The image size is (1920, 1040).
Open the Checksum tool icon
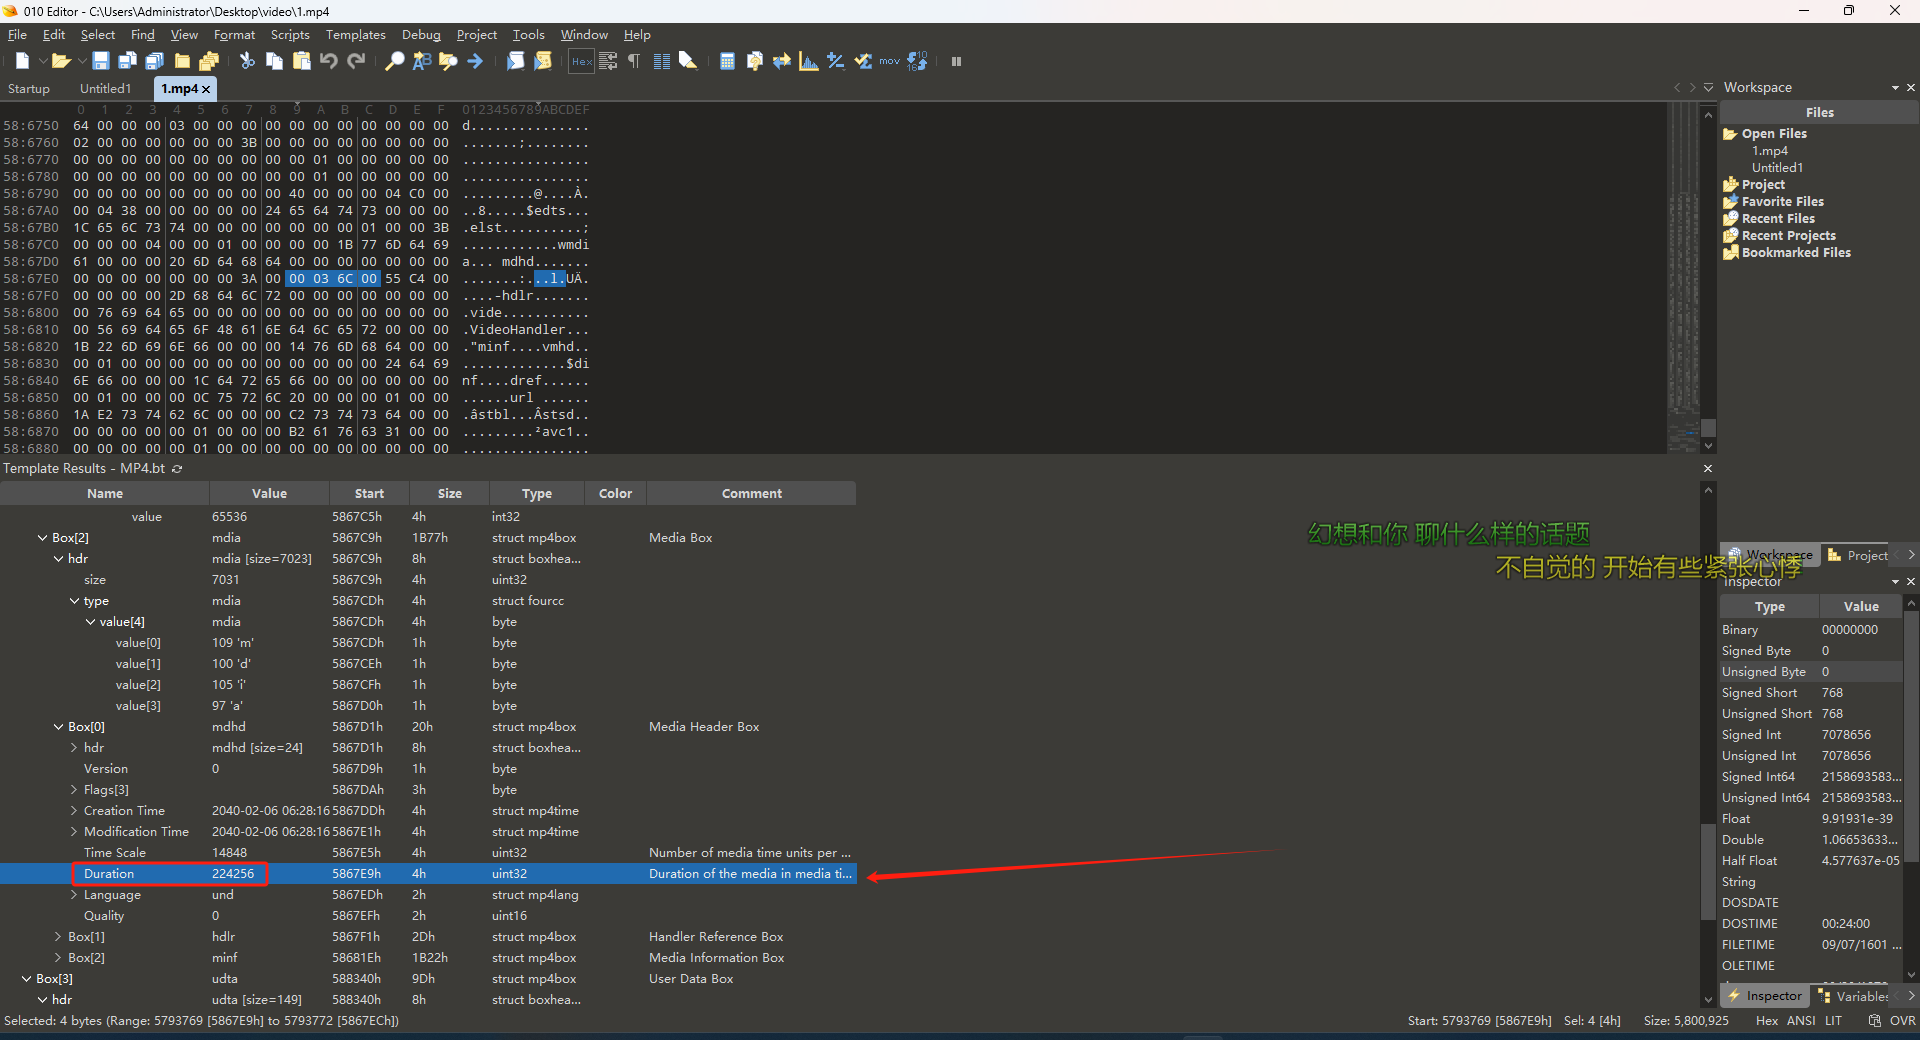(863, 61)
